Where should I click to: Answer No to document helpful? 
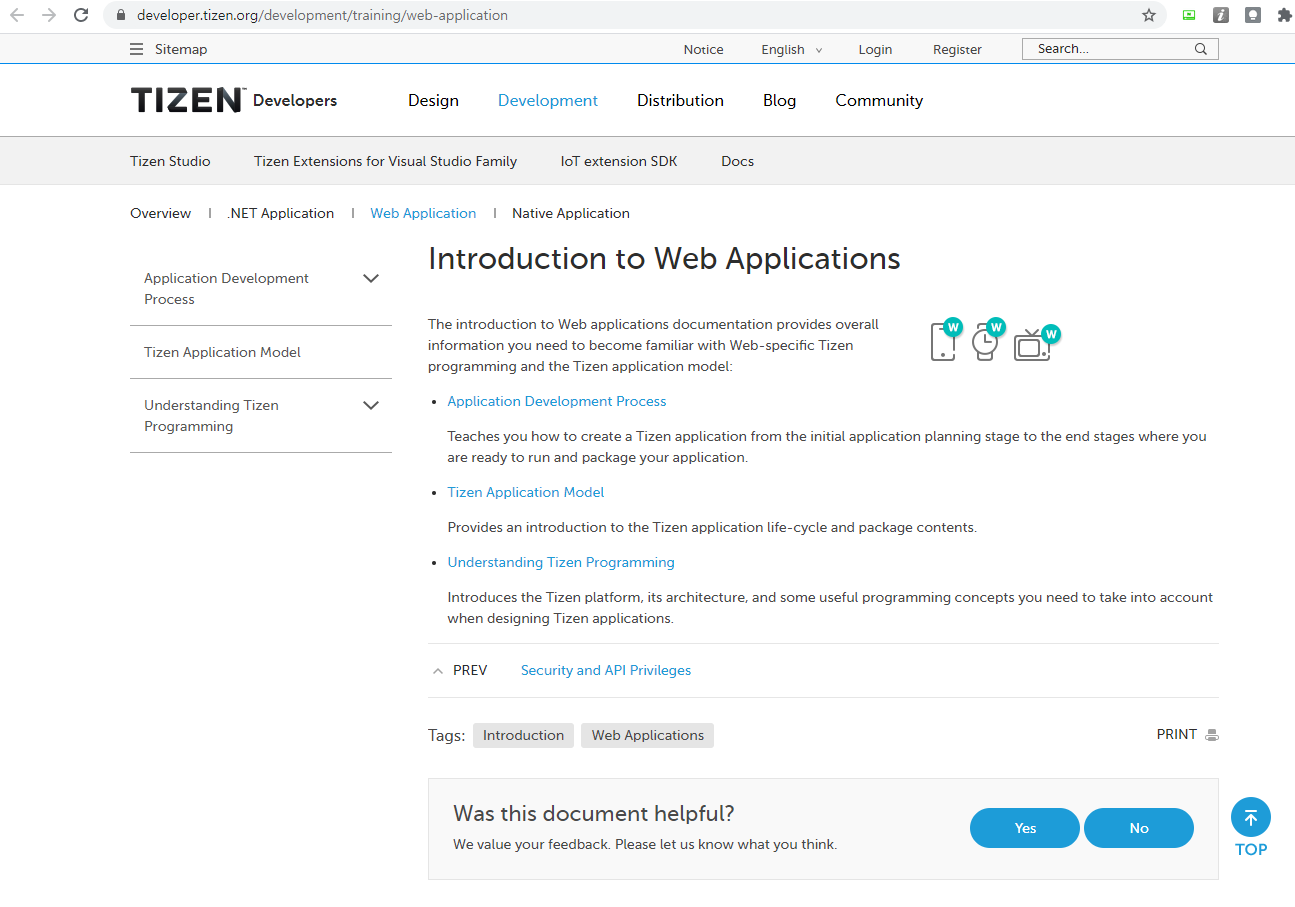[x=1139, y=828]
